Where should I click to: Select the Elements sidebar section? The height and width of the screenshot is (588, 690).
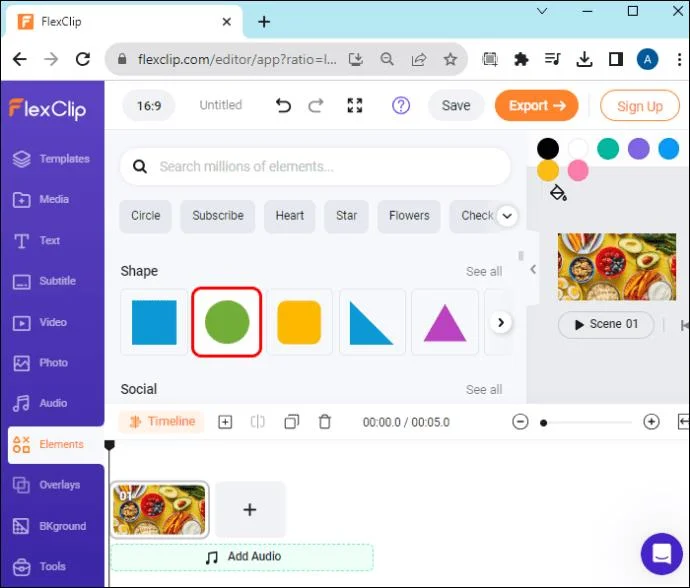click(x=56, y=445)
